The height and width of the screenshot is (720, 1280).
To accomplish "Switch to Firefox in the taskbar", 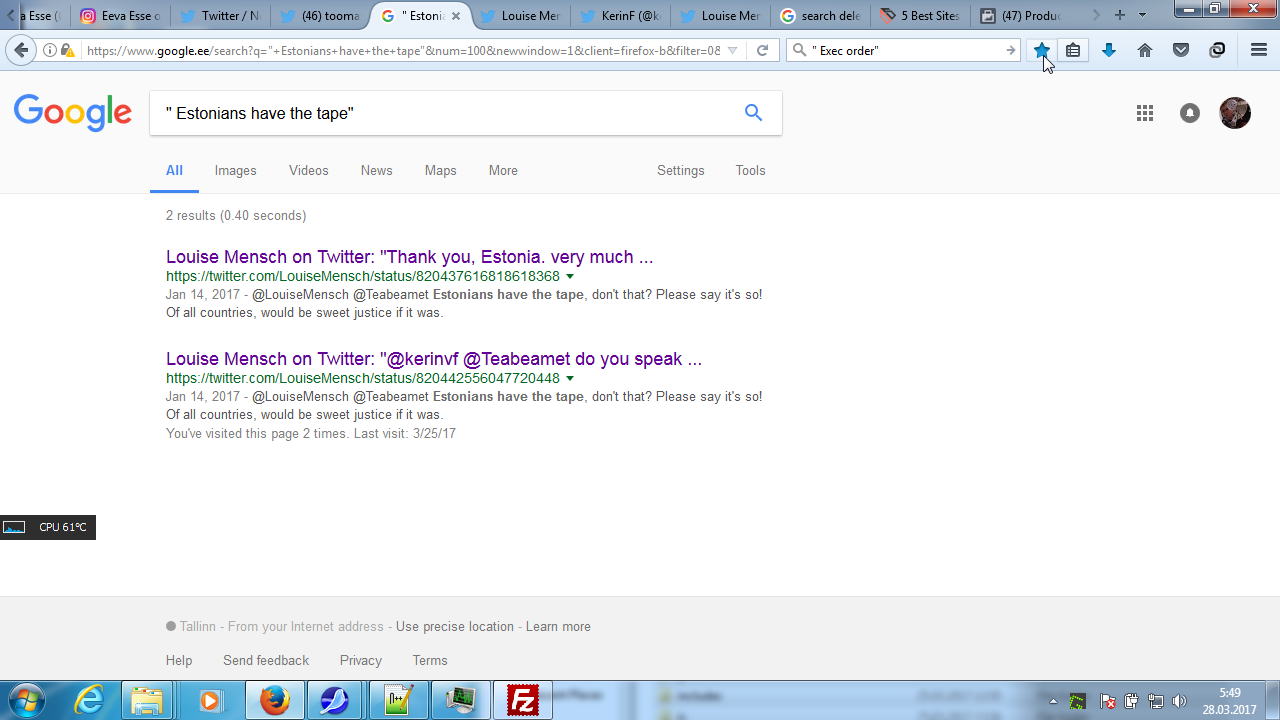I will coord(274,700).
